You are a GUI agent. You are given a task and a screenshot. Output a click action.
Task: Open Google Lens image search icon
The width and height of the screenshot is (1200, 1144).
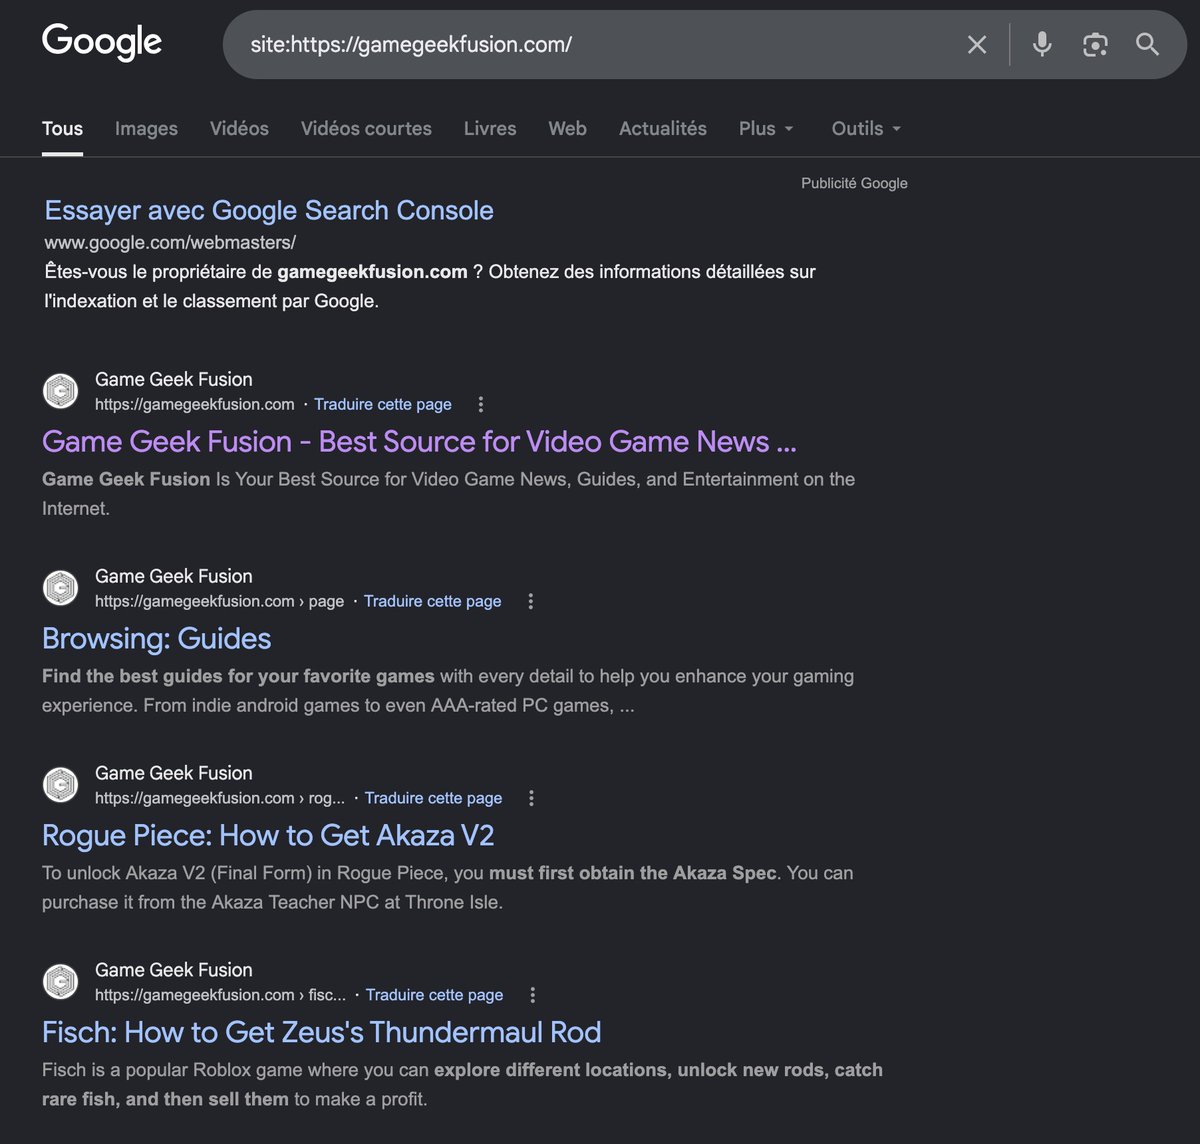[1095, 44]
